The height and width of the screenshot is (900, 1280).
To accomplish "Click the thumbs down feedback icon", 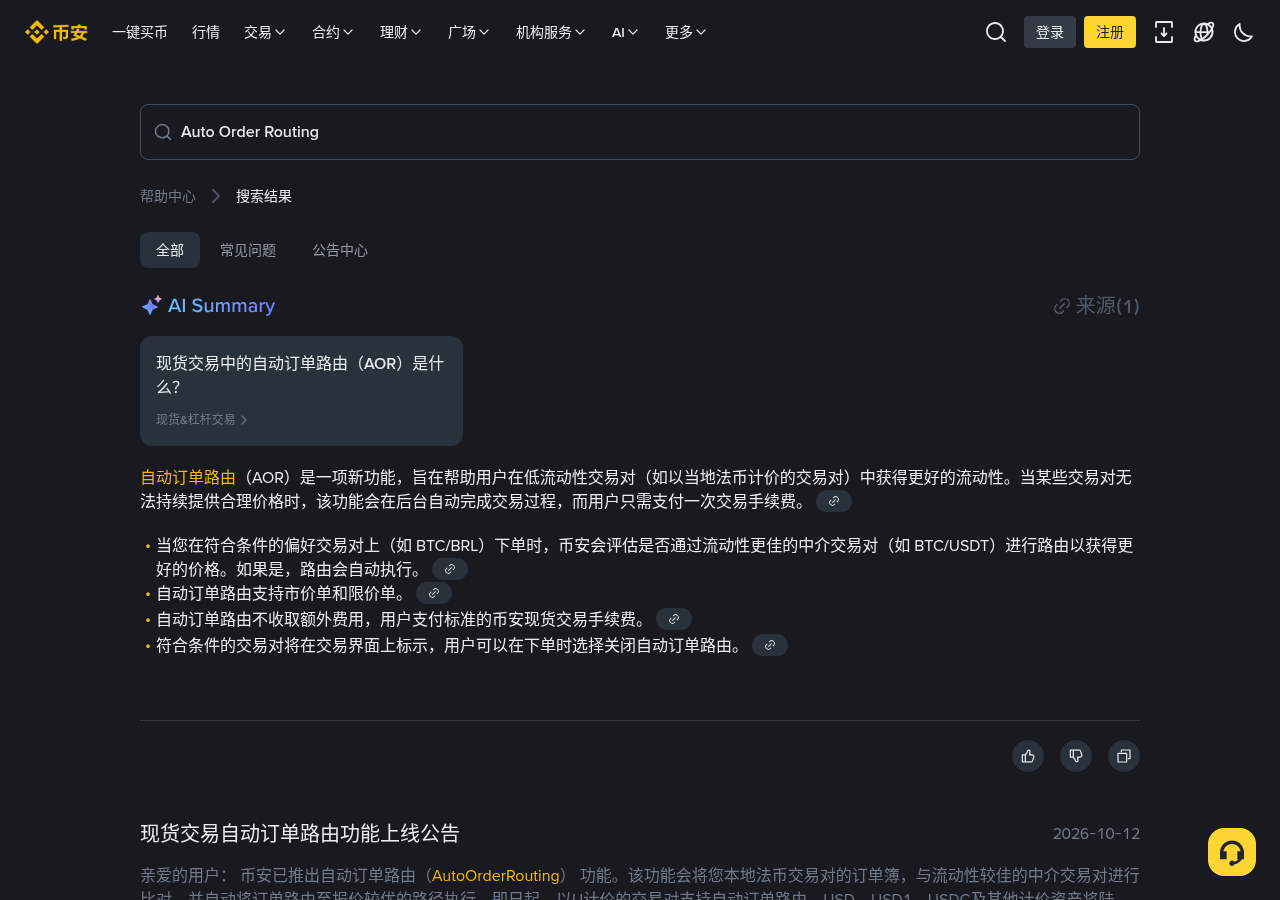I will pos(1076,756).
